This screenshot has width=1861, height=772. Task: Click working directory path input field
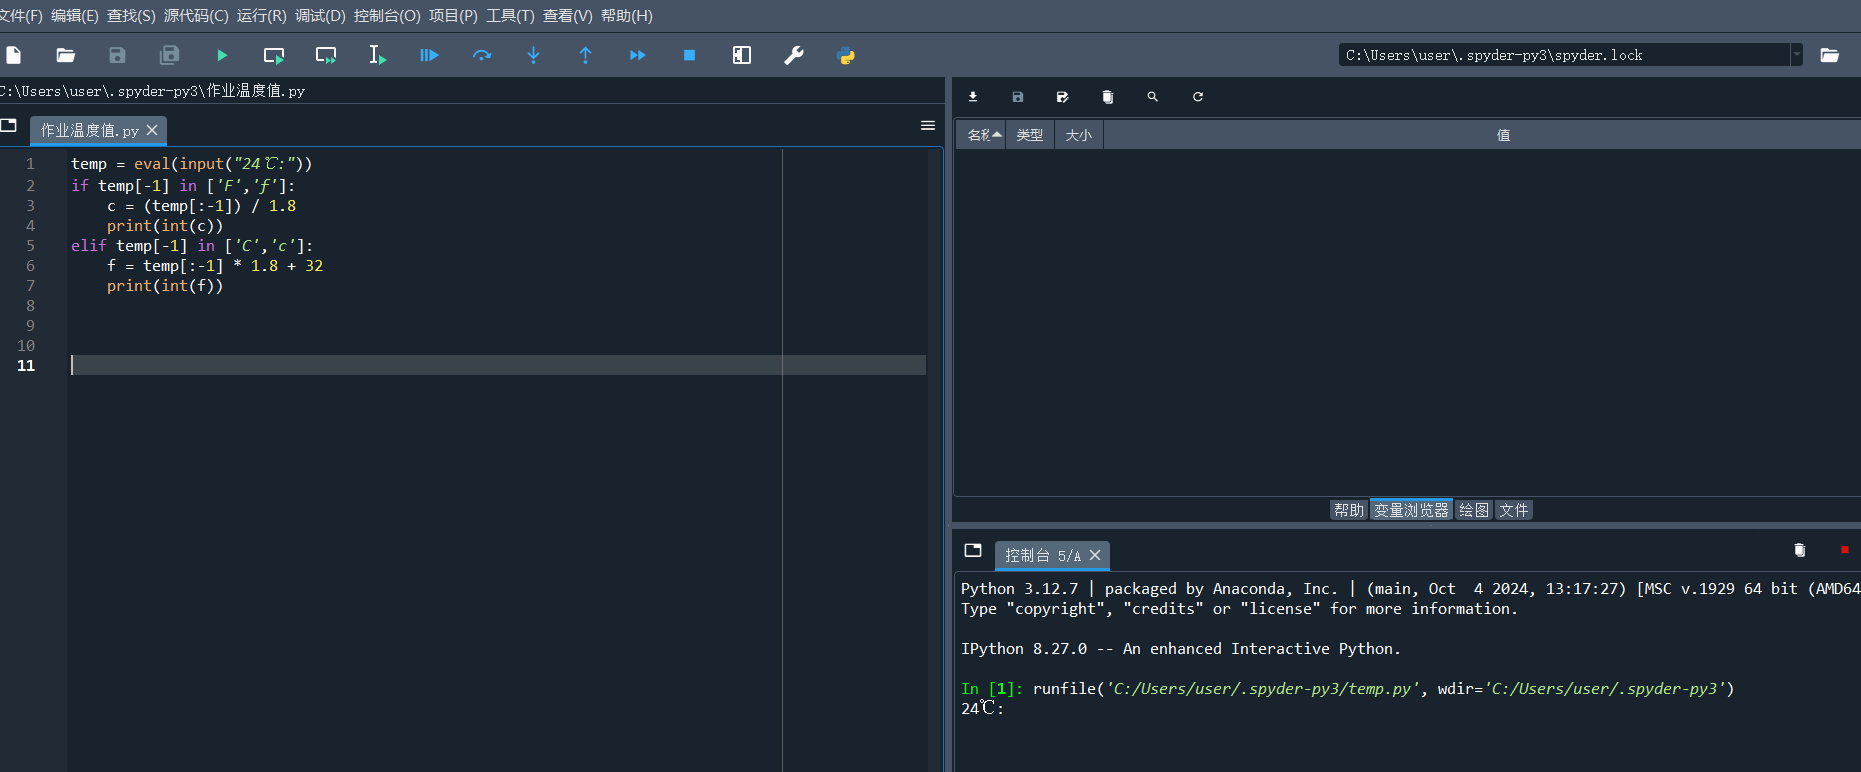pyautogui.click(x=1565, y=55)
